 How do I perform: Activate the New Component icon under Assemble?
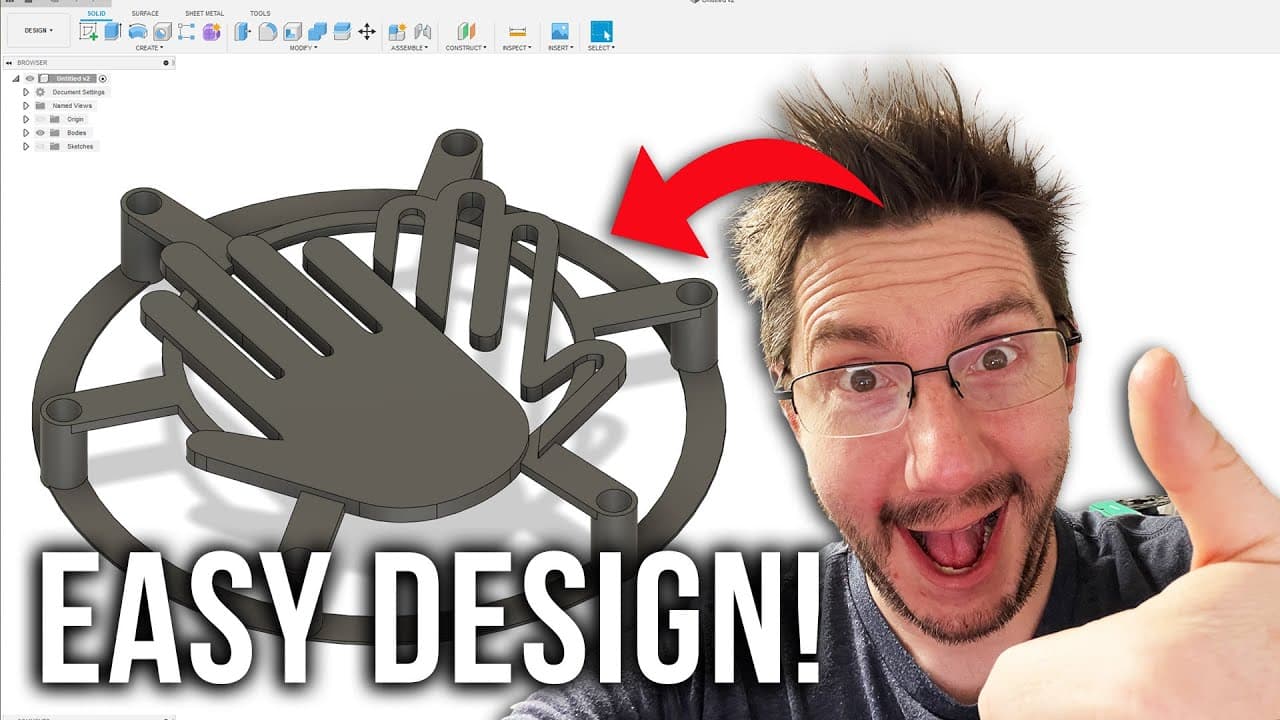click(x=395, y=32)
